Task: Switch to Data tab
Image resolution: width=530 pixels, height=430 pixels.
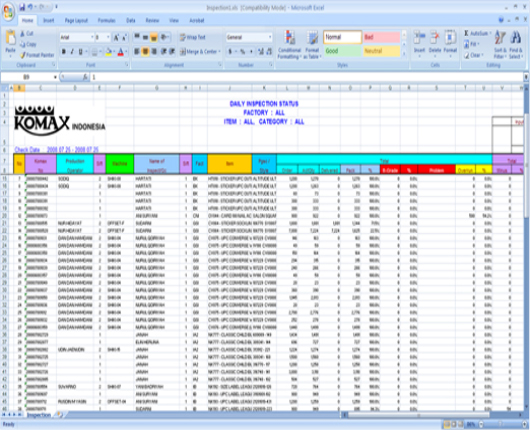Action: click(x=131, y=21)
